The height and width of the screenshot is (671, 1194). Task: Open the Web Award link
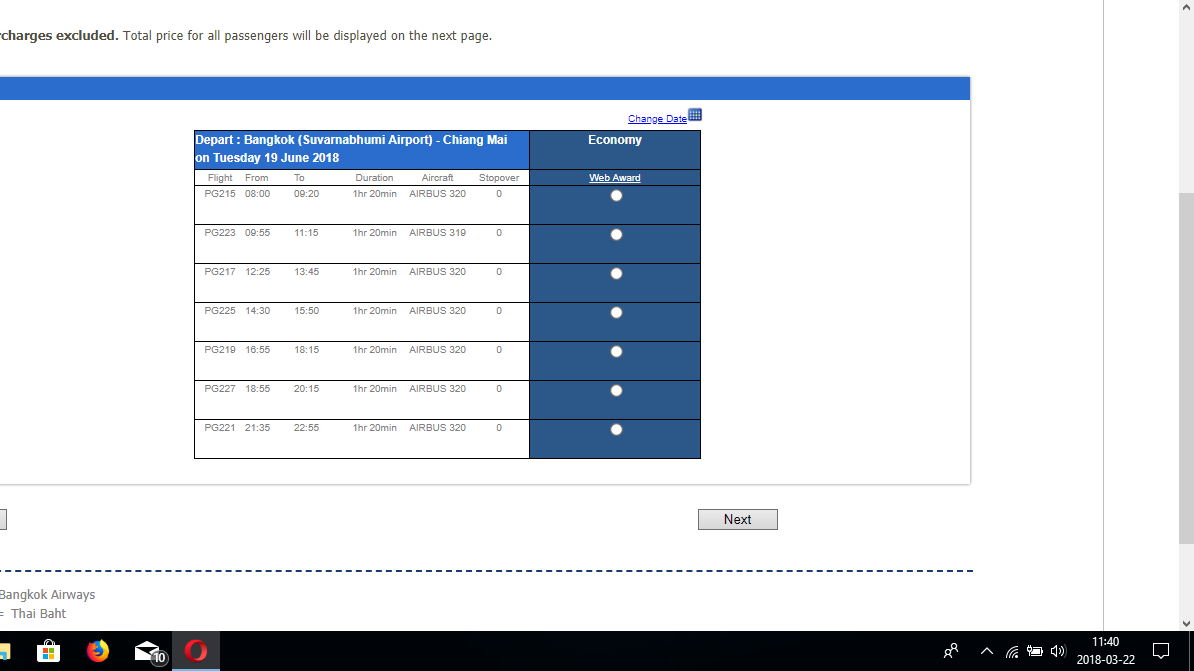point(615,177)
